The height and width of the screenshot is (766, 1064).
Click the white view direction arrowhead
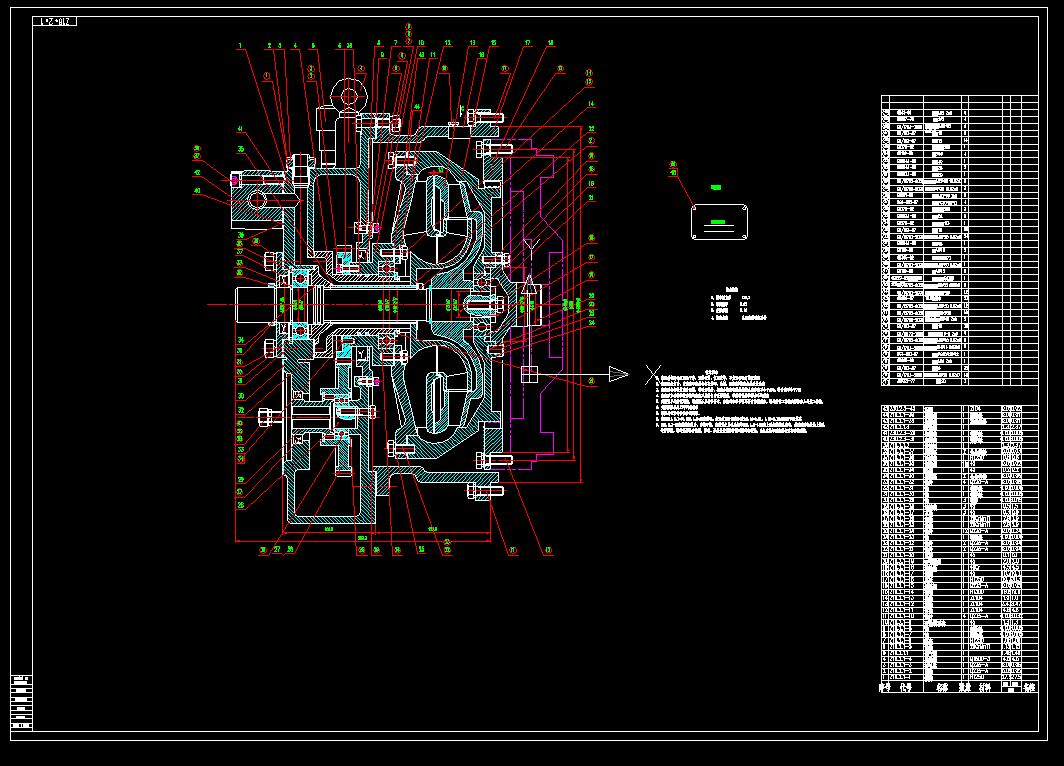pos(619,374)
